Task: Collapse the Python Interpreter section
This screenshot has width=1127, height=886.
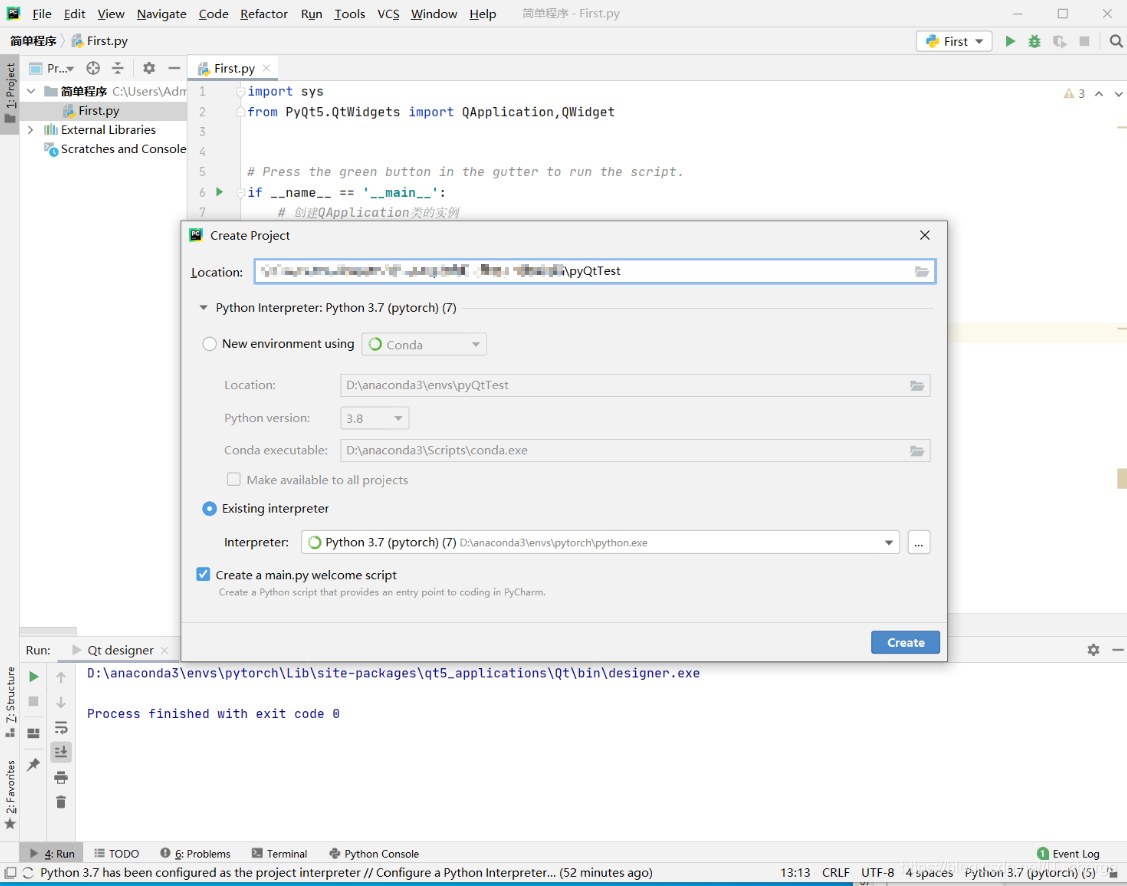Action: pyautogui.click(x=204, y=308)
